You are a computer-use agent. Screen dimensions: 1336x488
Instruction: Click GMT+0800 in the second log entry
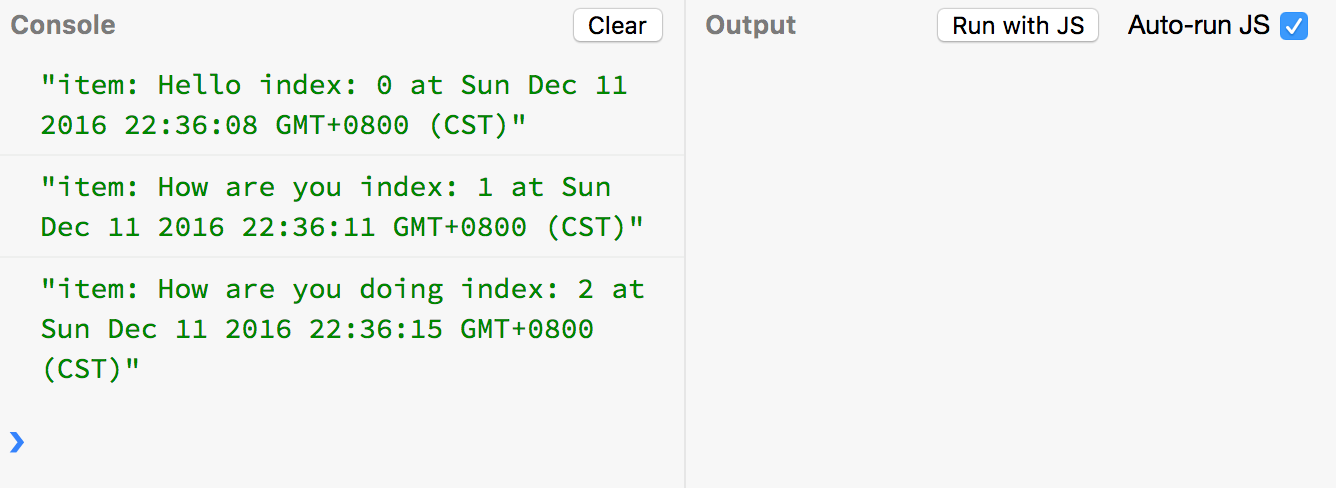click(x=460, y=228)
